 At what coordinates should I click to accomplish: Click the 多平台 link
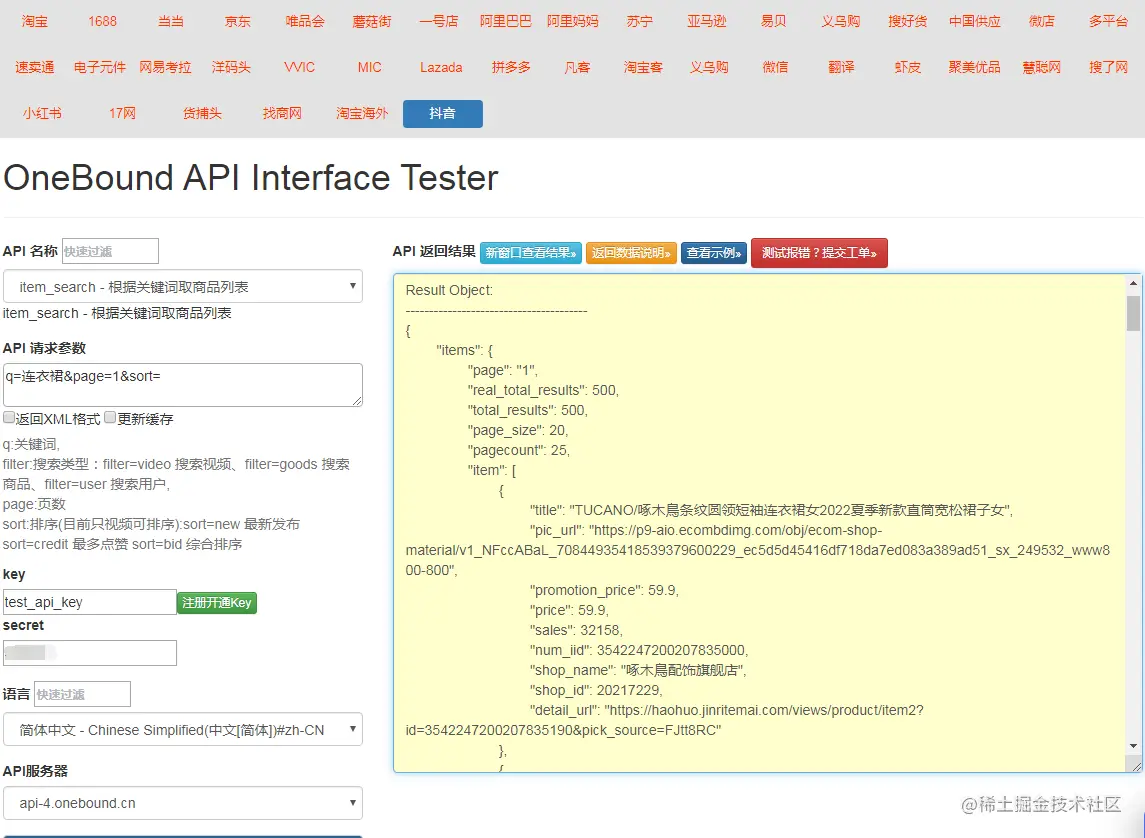tap(1108, 21)
